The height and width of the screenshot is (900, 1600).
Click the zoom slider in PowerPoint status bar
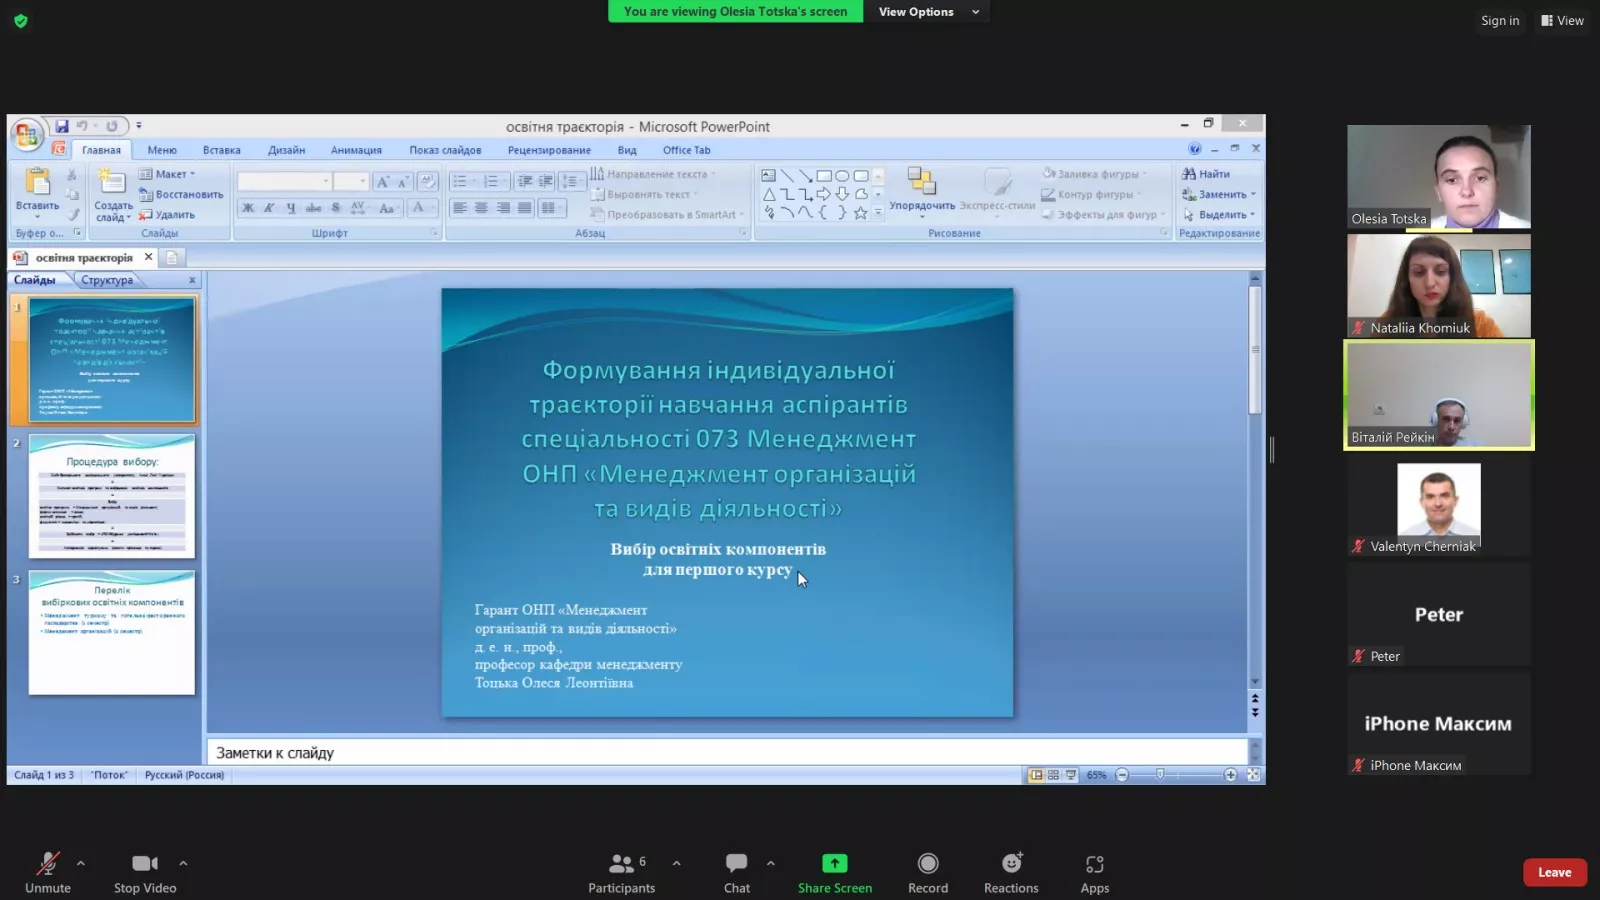pyautogui.click(x=1160, y=775)
